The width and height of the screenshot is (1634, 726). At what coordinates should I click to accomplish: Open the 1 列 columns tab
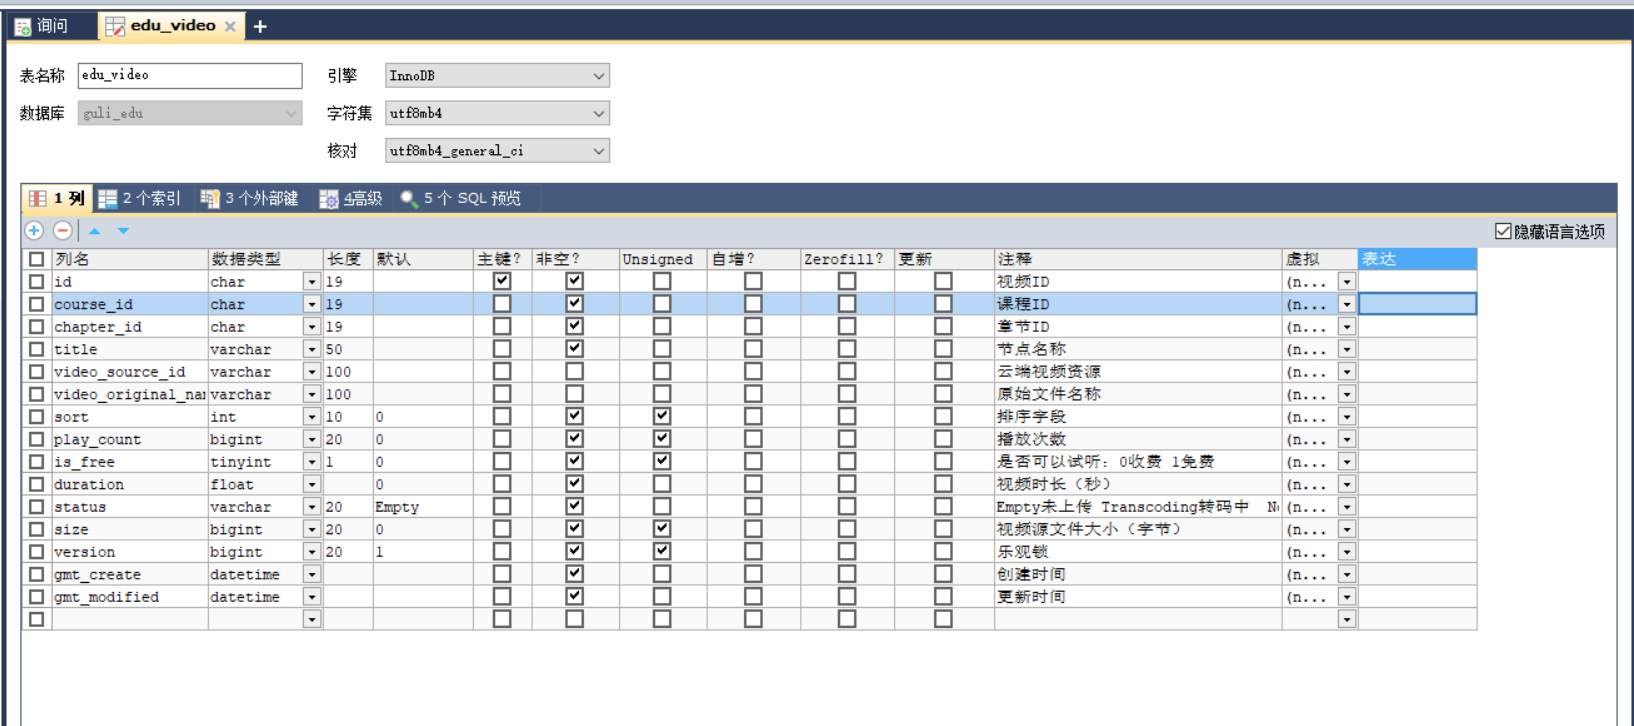tap(57, 198)
